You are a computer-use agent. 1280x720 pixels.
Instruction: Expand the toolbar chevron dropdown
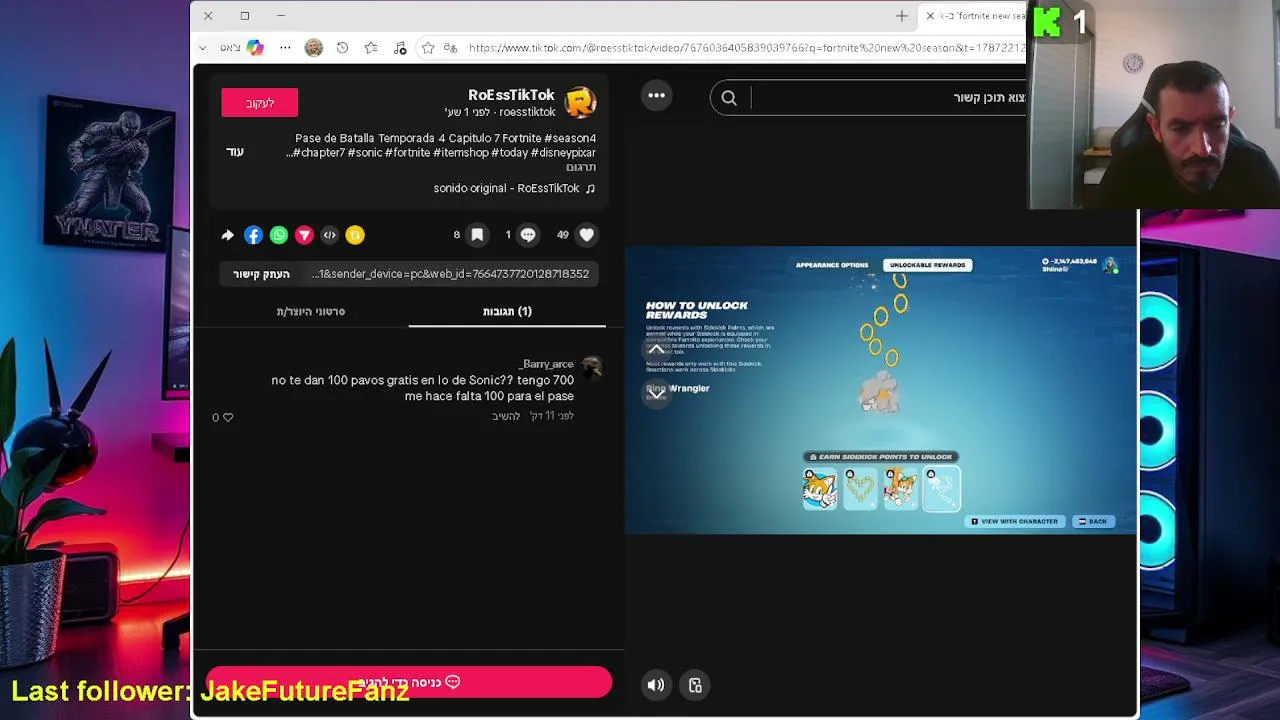click(202, 48)
